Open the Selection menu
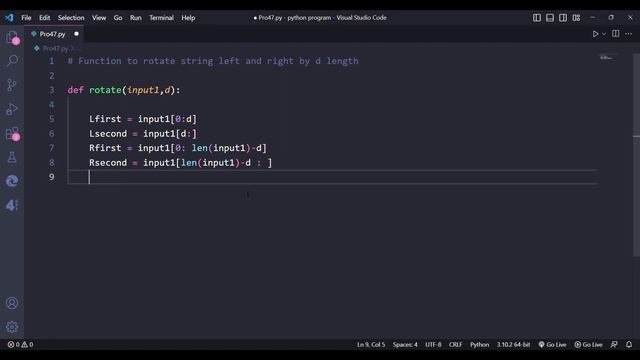The image size is (640, 360). 71,18
